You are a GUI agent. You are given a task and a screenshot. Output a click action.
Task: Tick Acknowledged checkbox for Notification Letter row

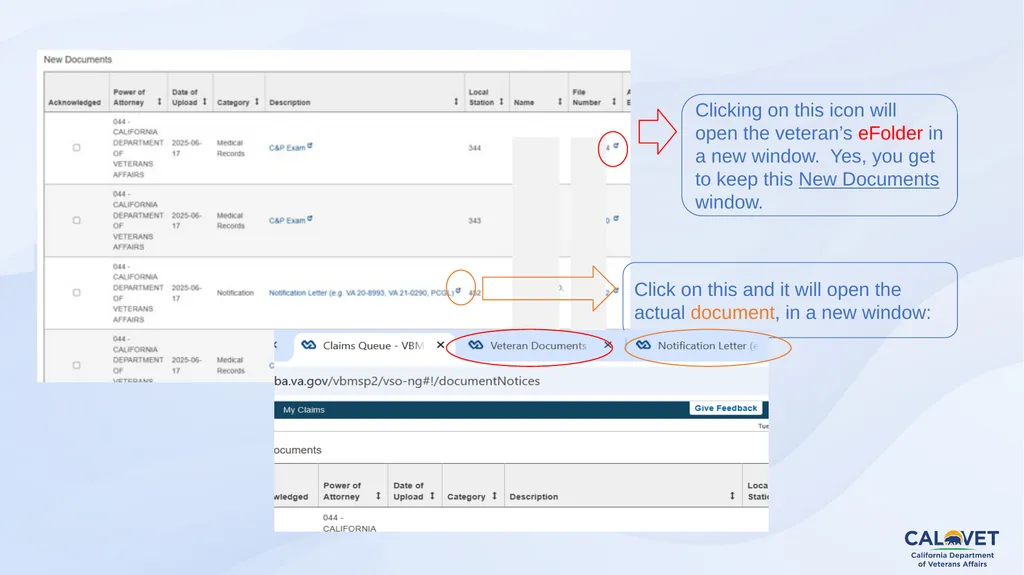coord(76,293)
